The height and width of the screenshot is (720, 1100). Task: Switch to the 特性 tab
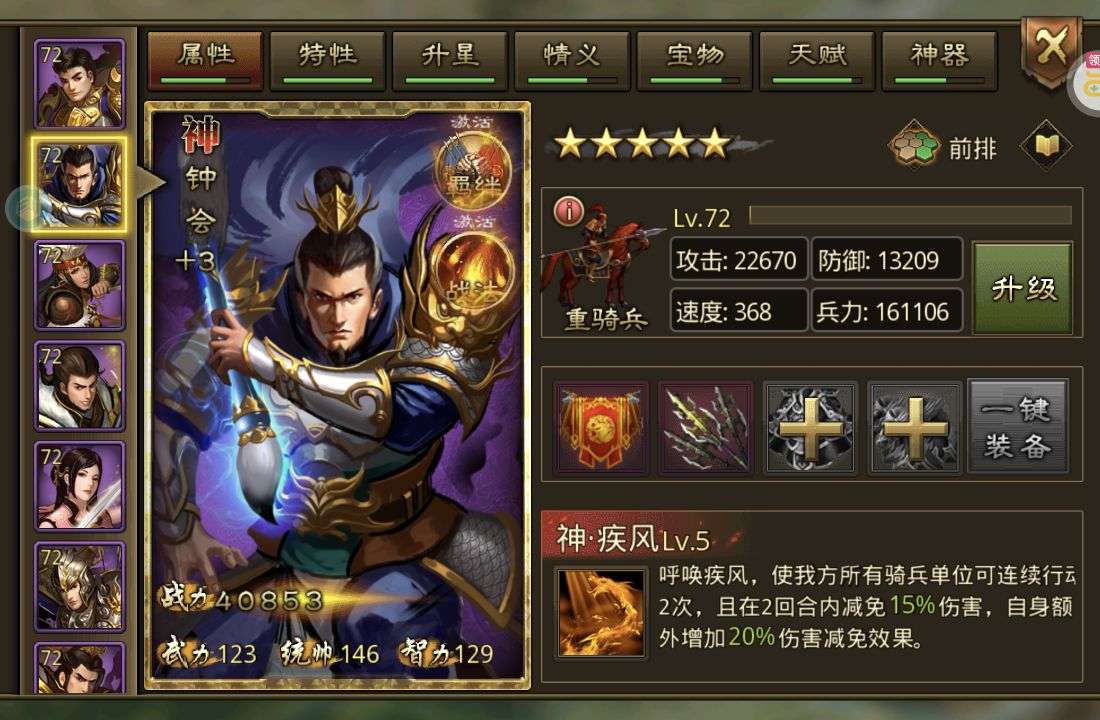click(328, 60)
